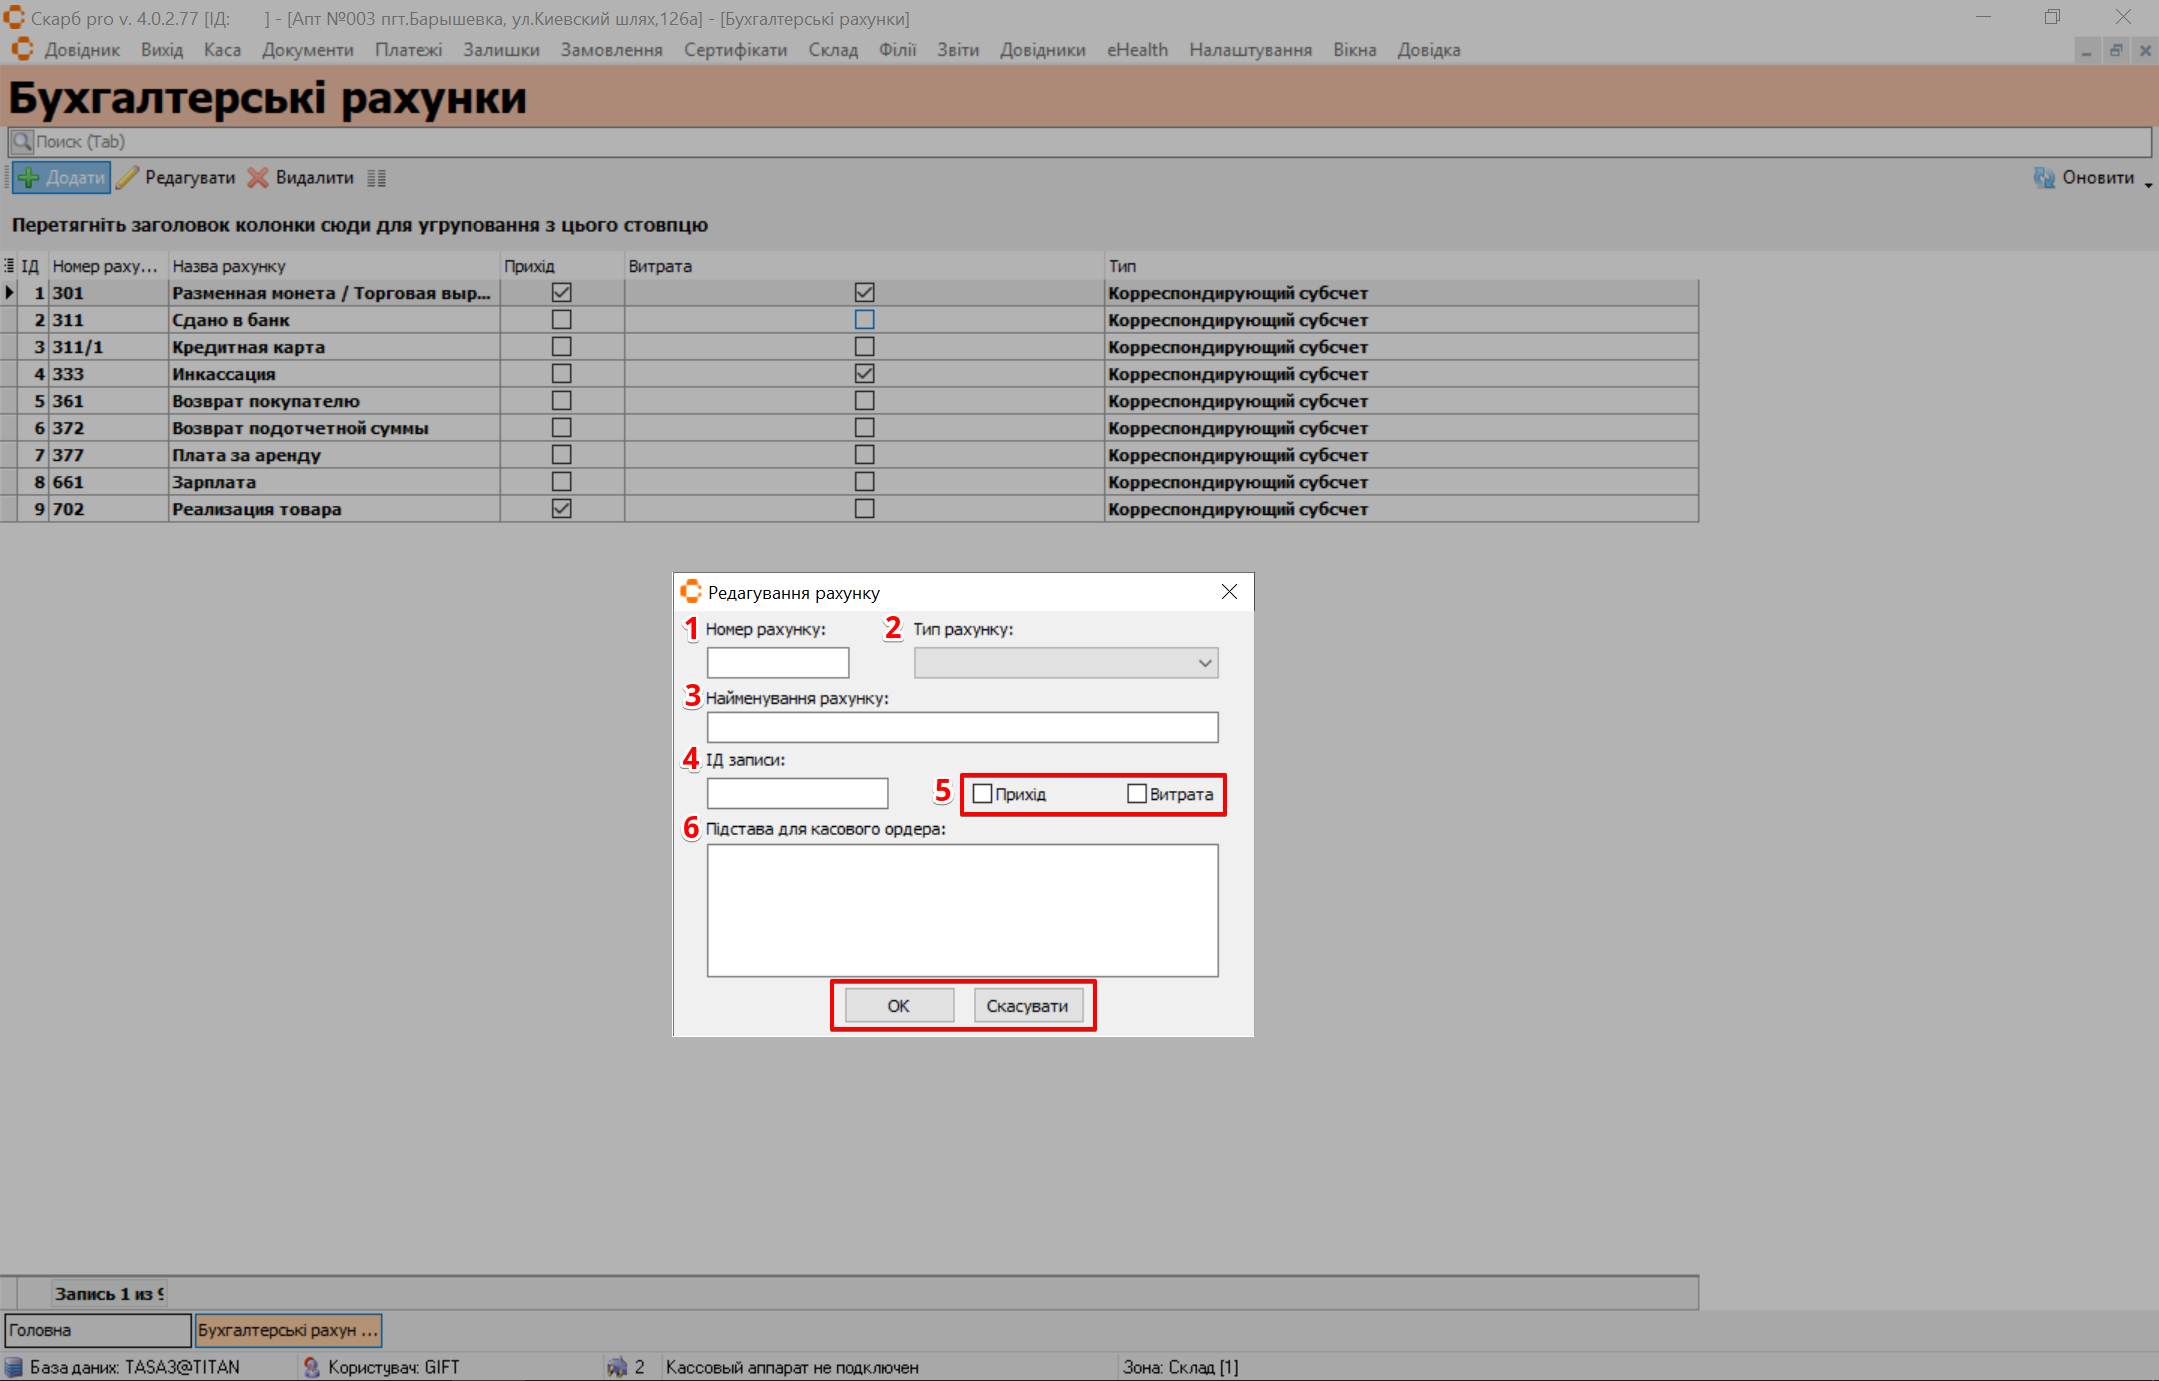Click the search magnifier icon
Viewport: 2159px width, 1381px height.
tap(21, 142)
